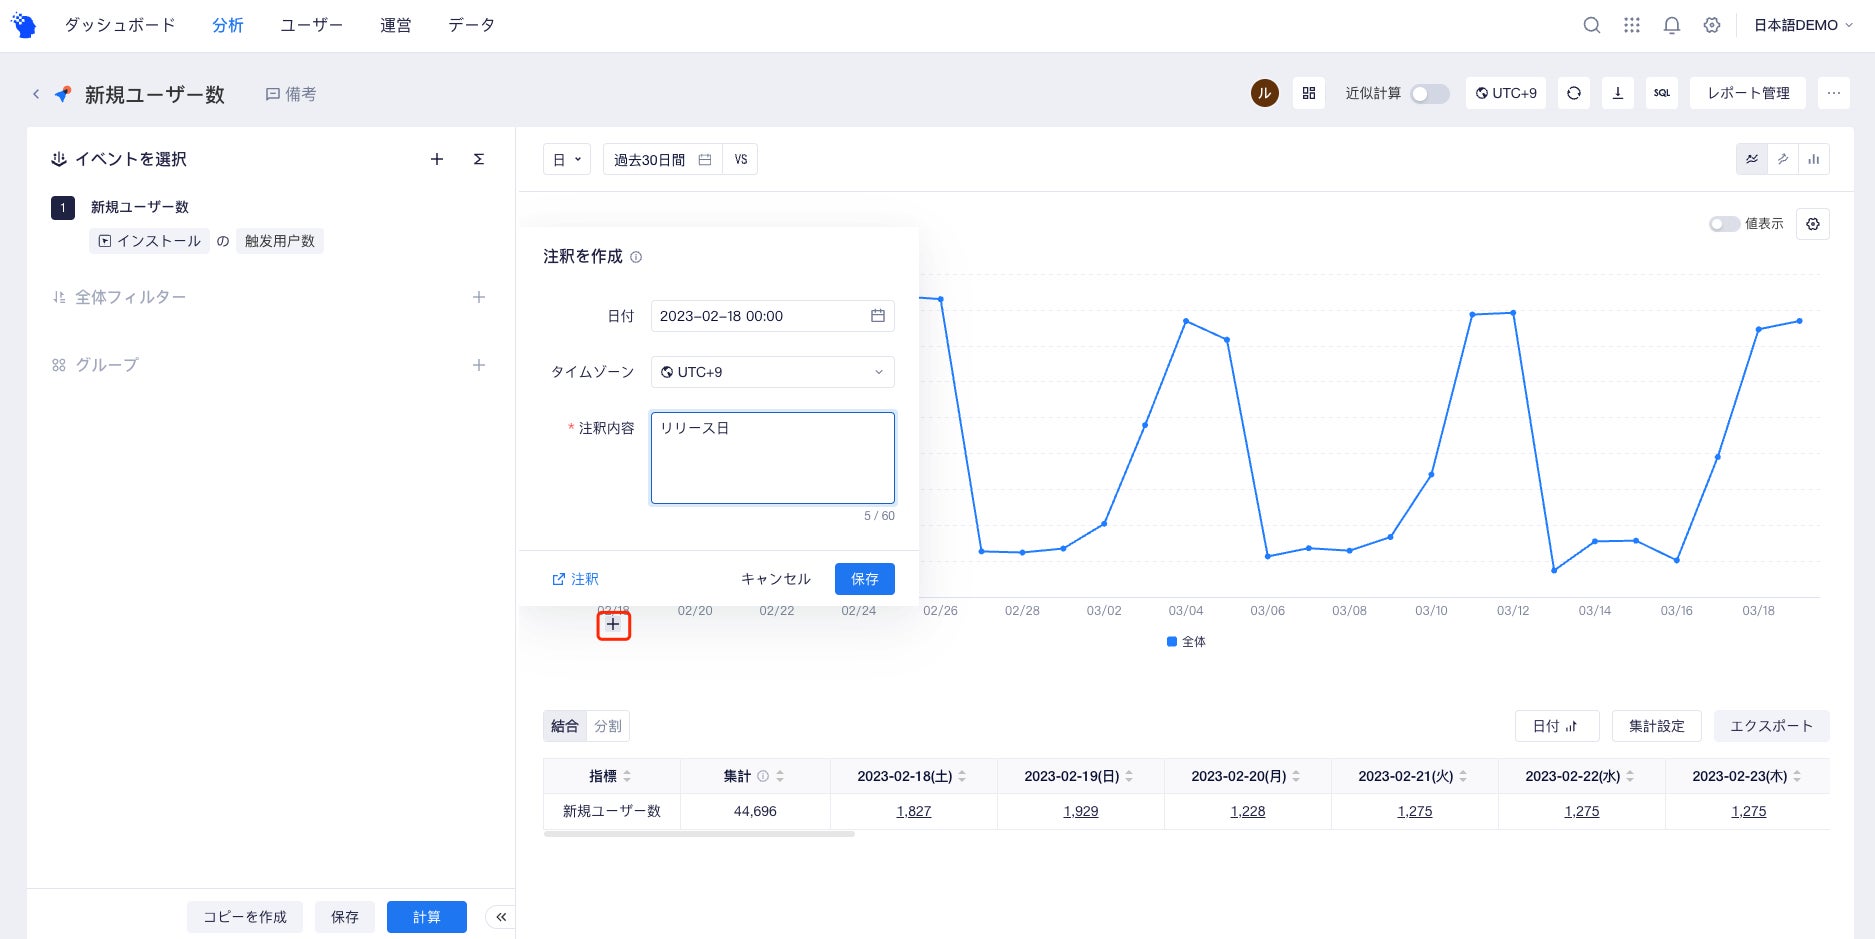Screen dimensions: 1875x939
Task: Click the plus icon to add an event
Action: pyautogui.click(x=437, y=159)
